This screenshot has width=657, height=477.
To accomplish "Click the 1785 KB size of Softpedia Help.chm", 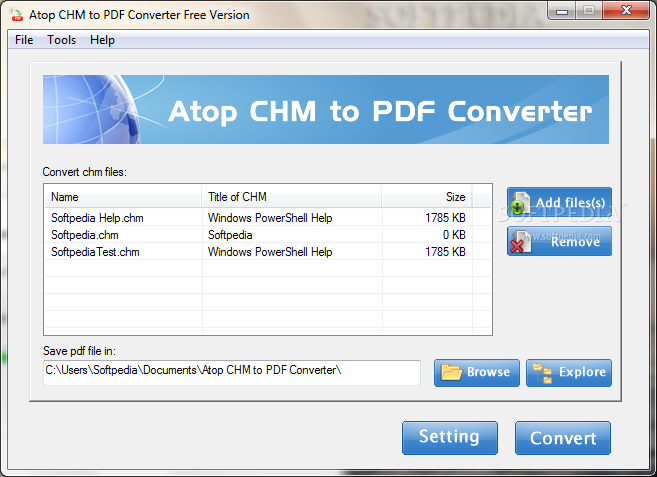I will (x=445, y=218).
